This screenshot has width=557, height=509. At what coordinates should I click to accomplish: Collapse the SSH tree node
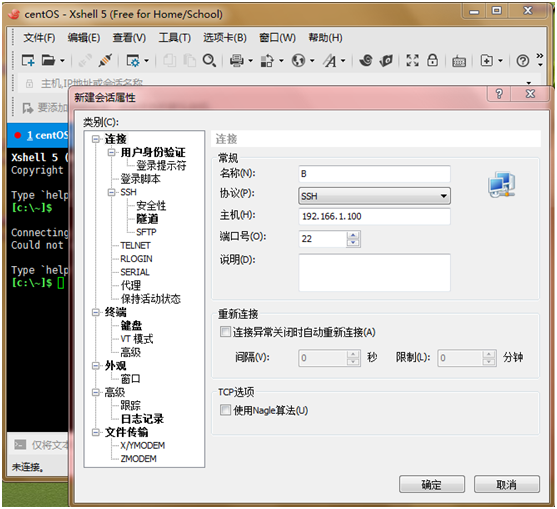tap(111, 192)
